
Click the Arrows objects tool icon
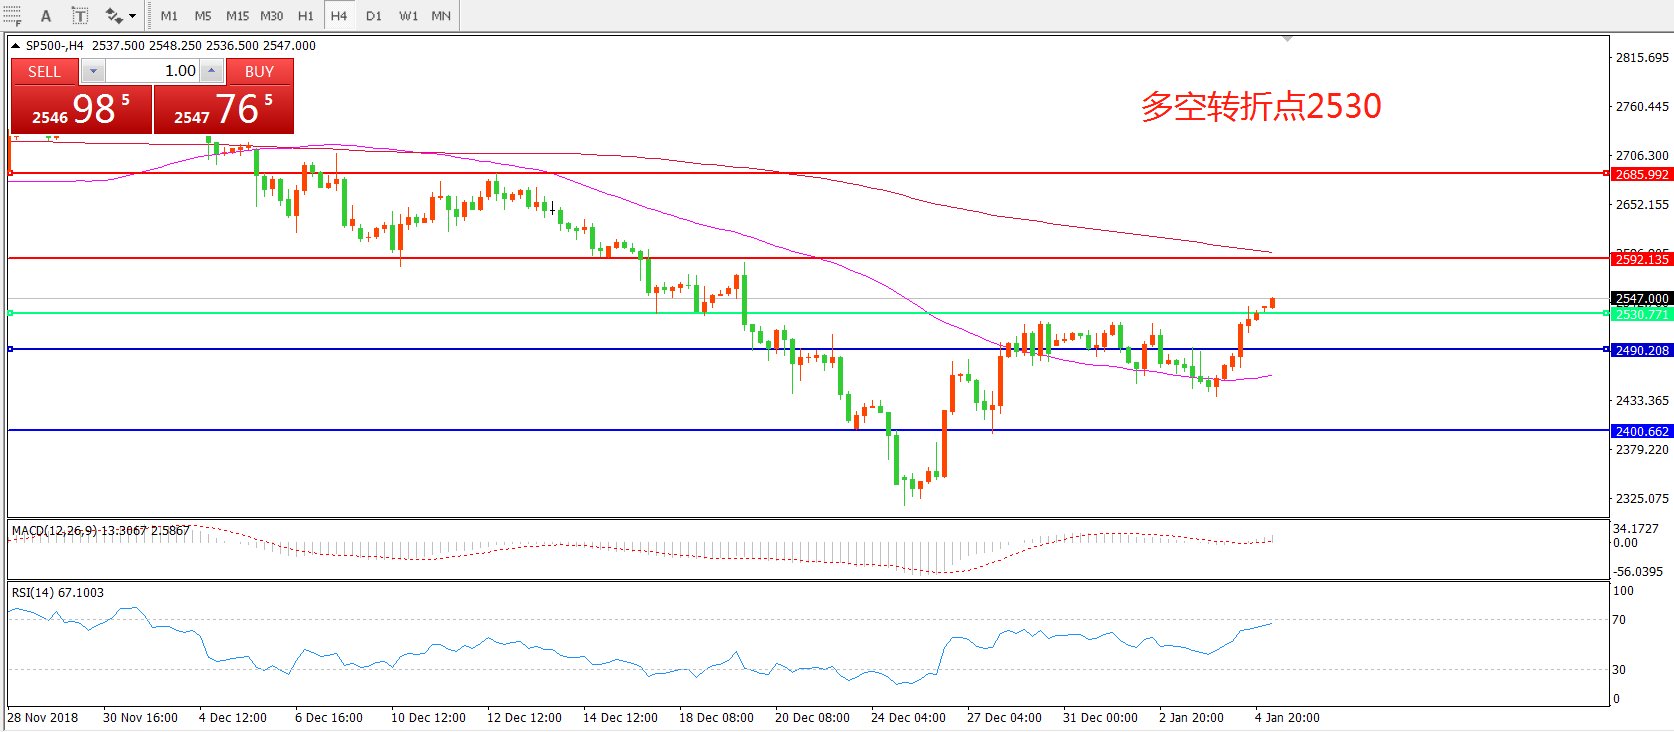point(114,15)
